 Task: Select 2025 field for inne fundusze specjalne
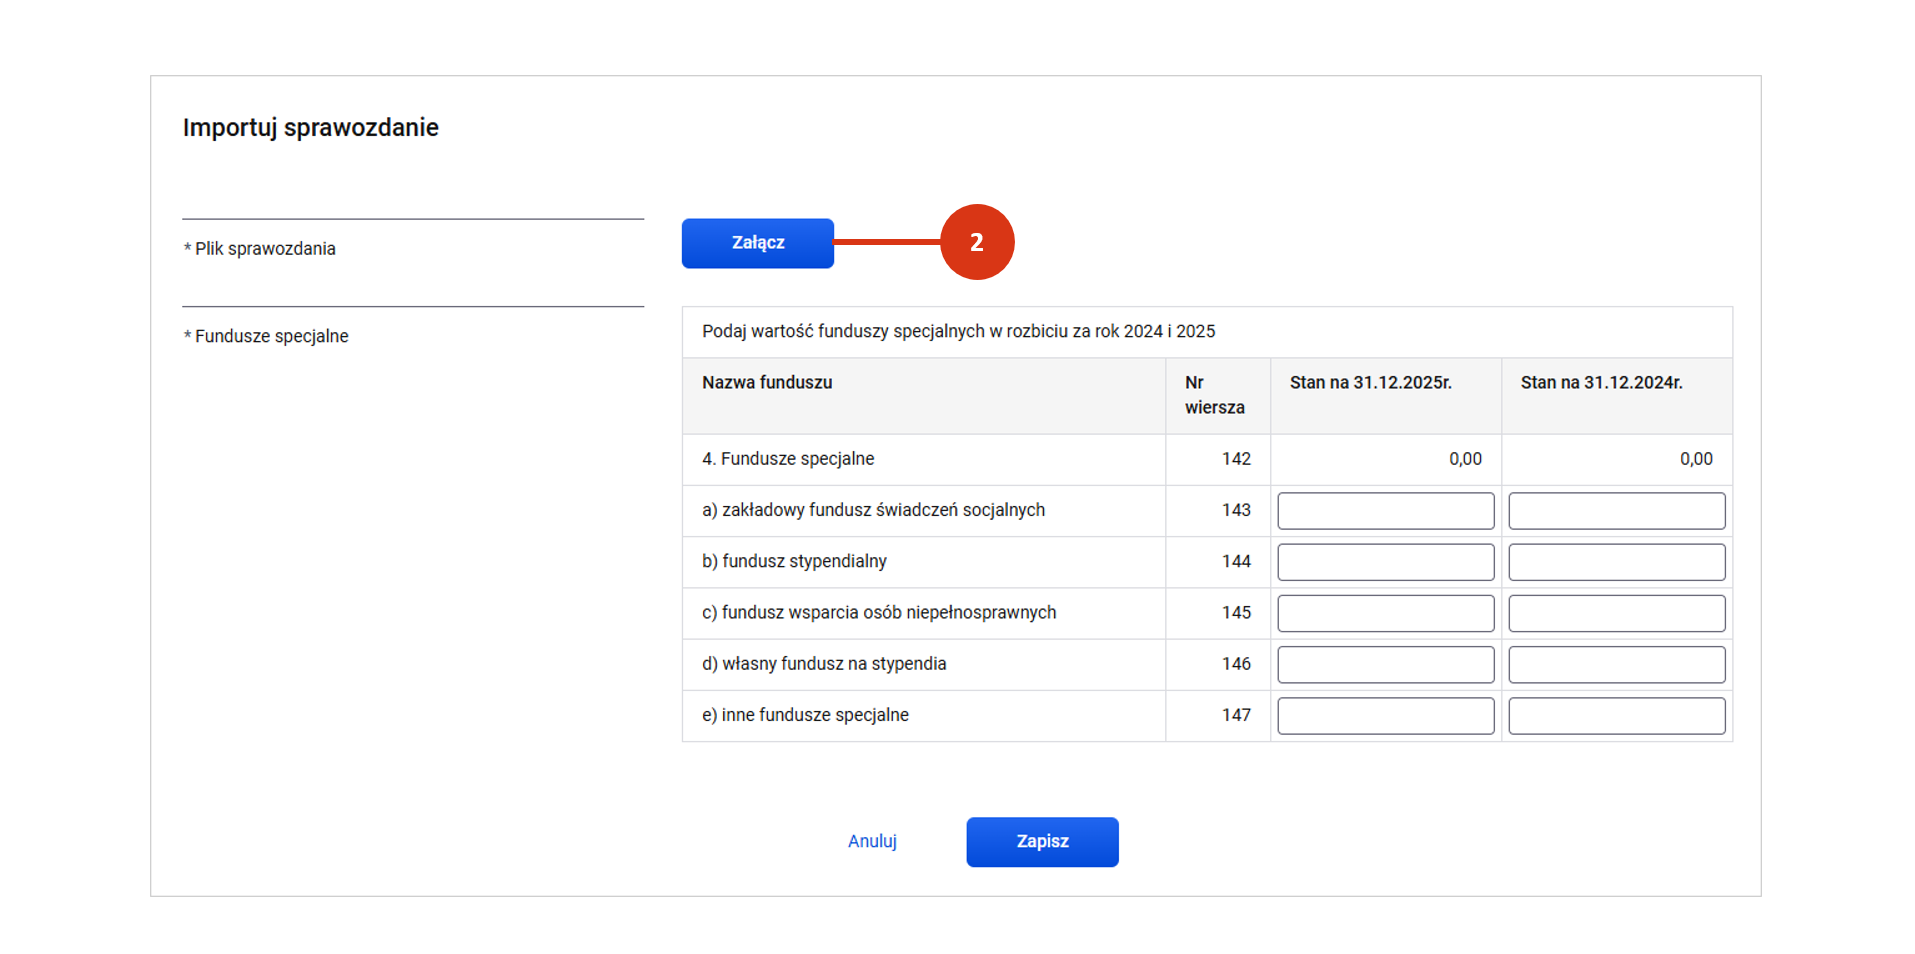1385,716
